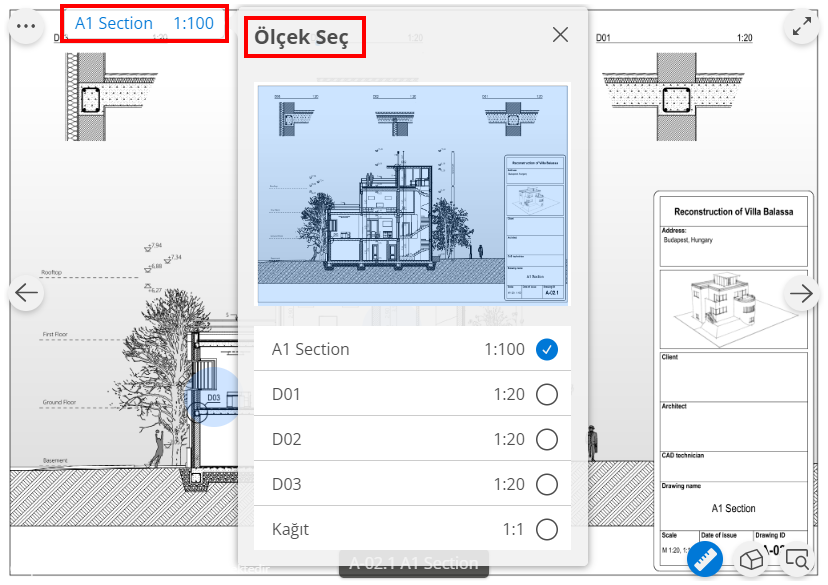Click the 'Kağıt' row label
The height and width of the screenshot is (585, 828).
click(290, 530)
